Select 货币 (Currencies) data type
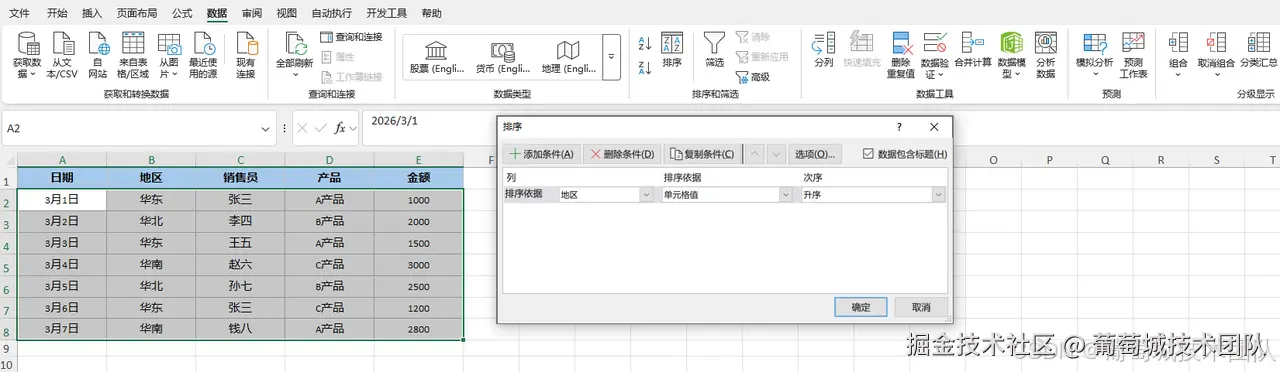This screenshot has height=372, width=1280. click(x=502, y=58)
